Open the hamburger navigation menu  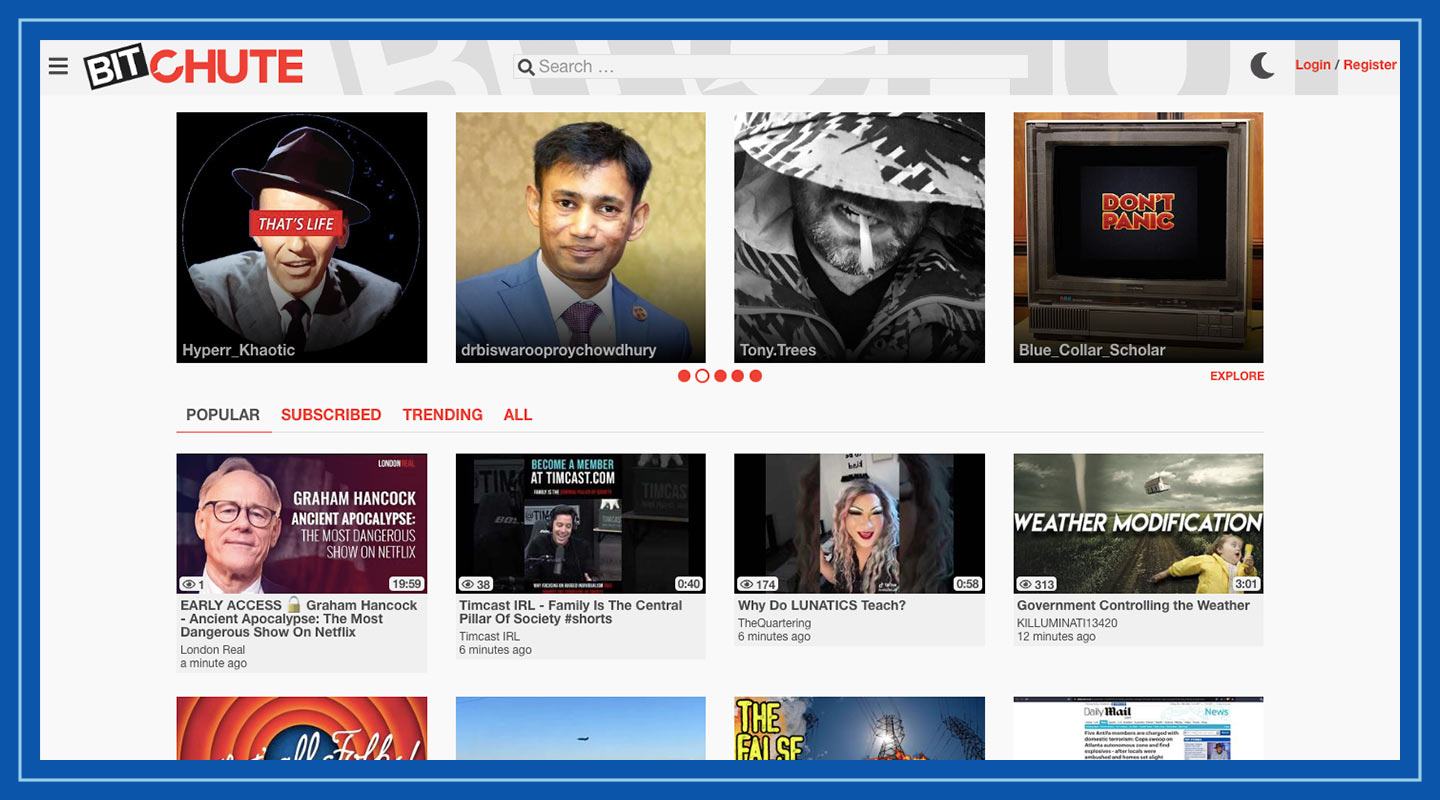tap(58, 66)
